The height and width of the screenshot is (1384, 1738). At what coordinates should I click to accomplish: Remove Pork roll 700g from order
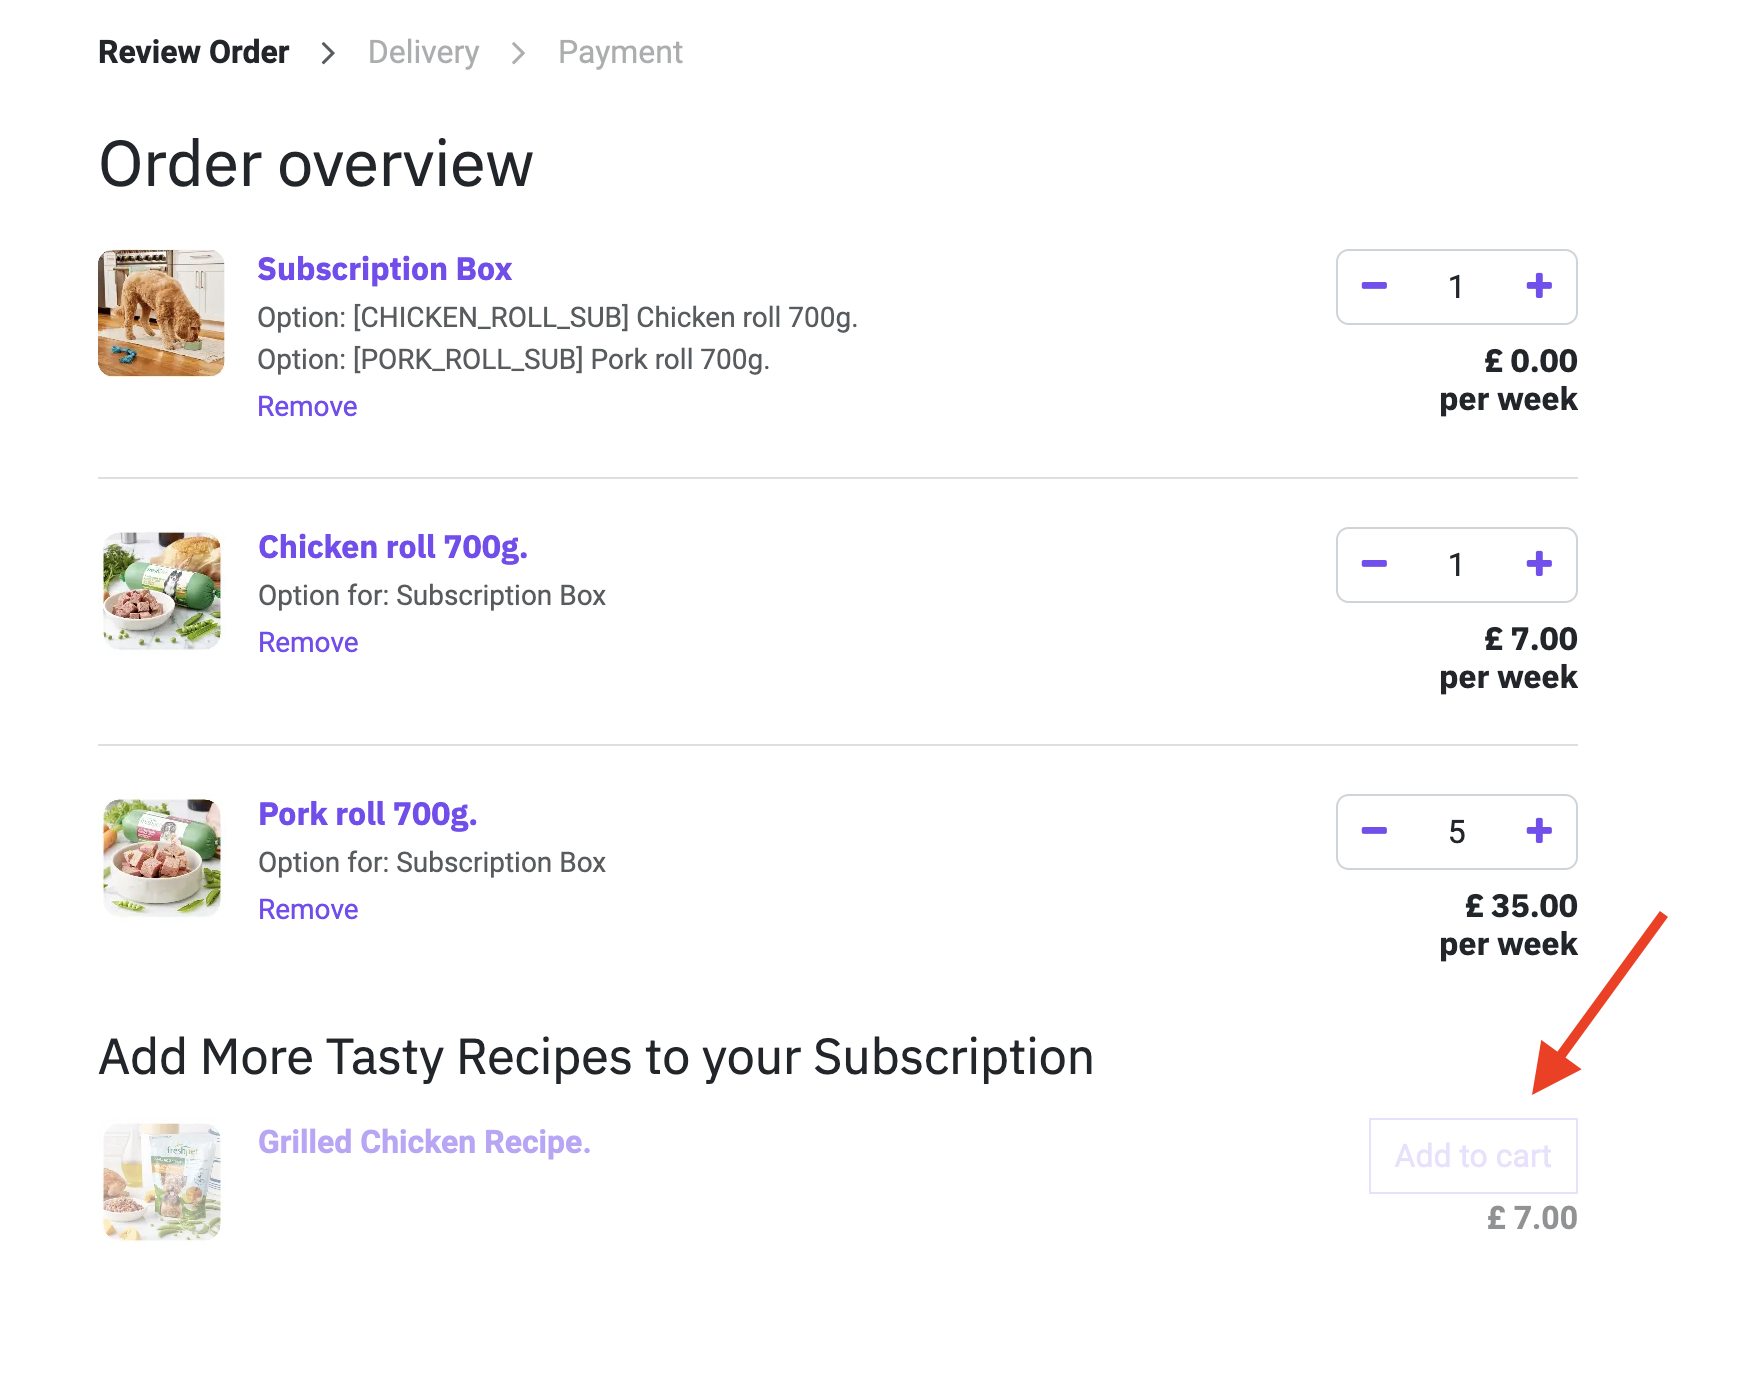pyautogui.click(x=308, y=910)
